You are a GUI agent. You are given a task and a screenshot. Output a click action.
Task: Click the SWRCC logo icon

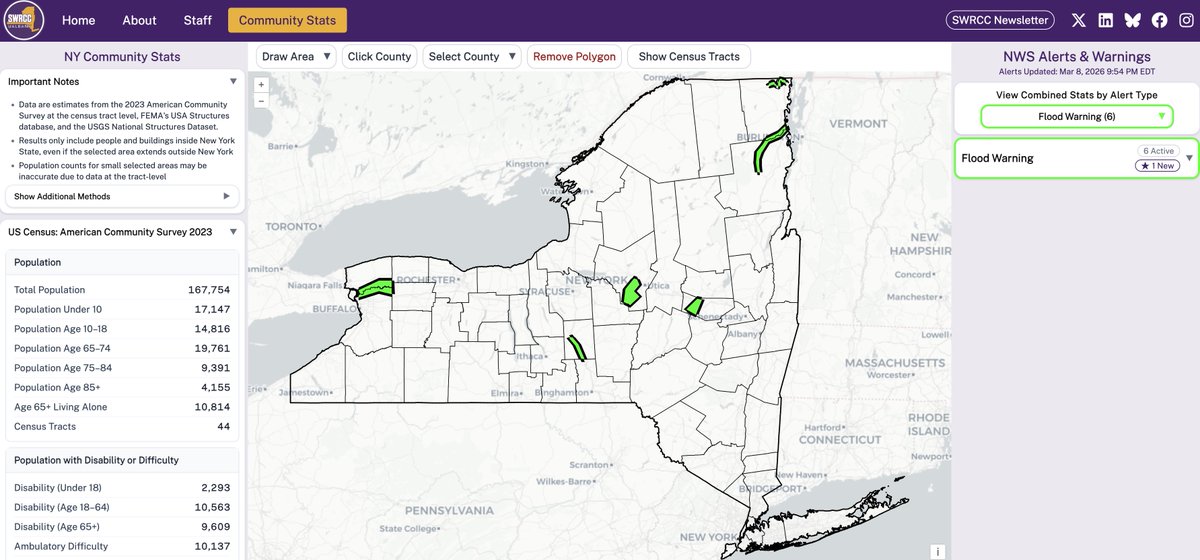22,20
